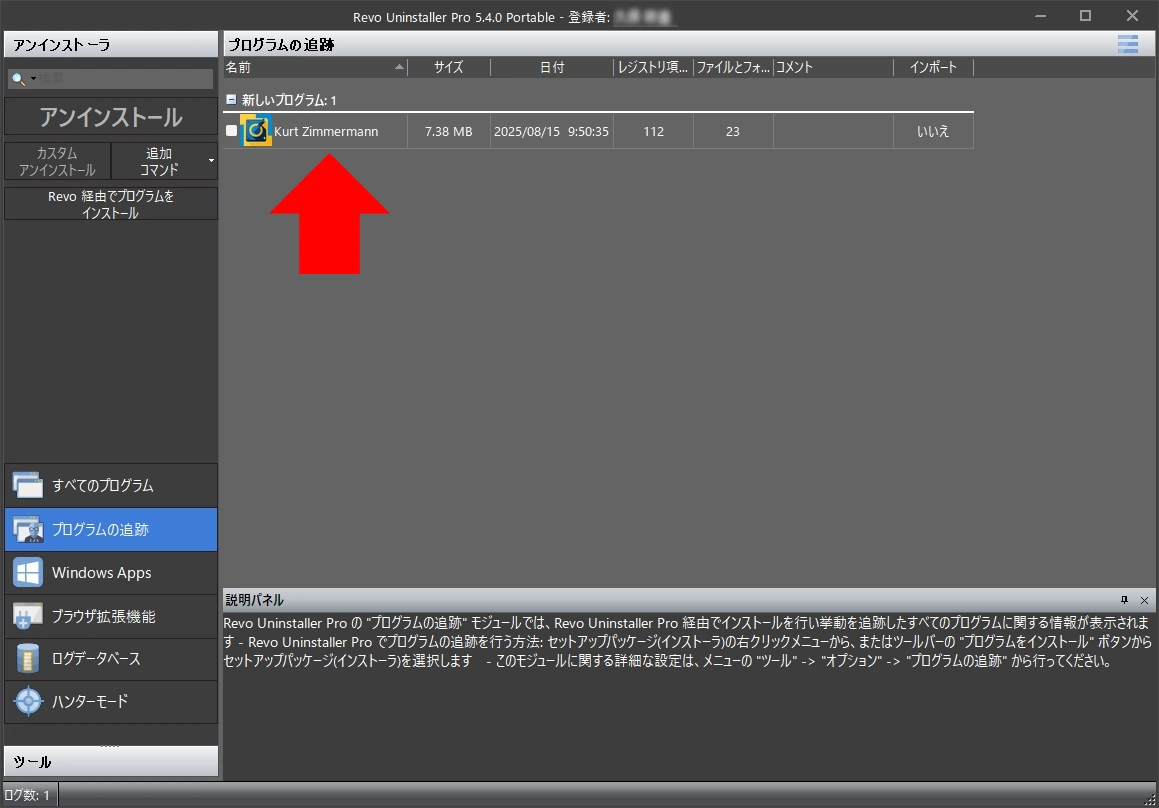The width and height of the screenshot is (1159, 808).
Task: Click the 2025/08/15 9:50:35 date cell
Action: [551, 132]
